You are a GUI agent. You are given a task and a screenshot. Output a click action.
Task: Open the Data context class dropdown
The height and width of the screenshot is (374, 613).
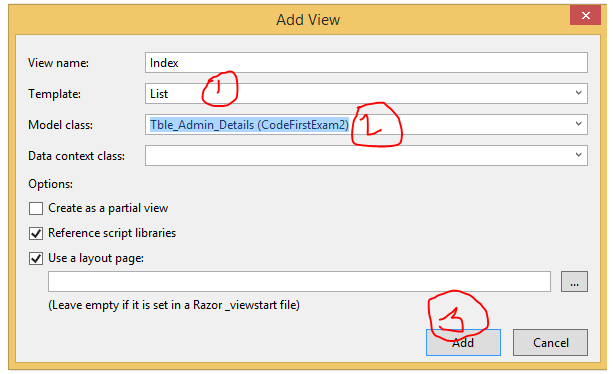(x=366, y=155)
